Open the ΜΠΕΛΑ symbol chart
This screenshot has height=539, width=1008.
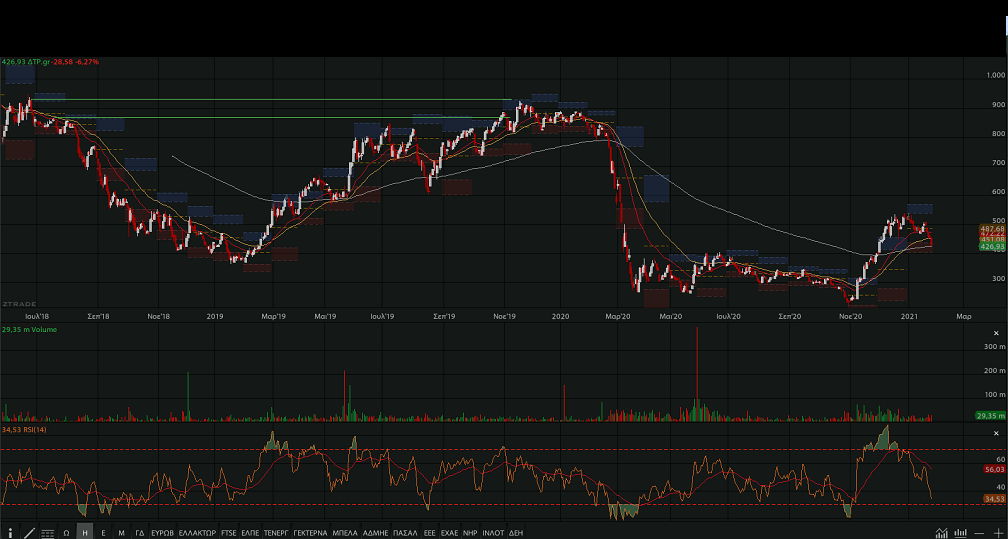click(345, 533)
